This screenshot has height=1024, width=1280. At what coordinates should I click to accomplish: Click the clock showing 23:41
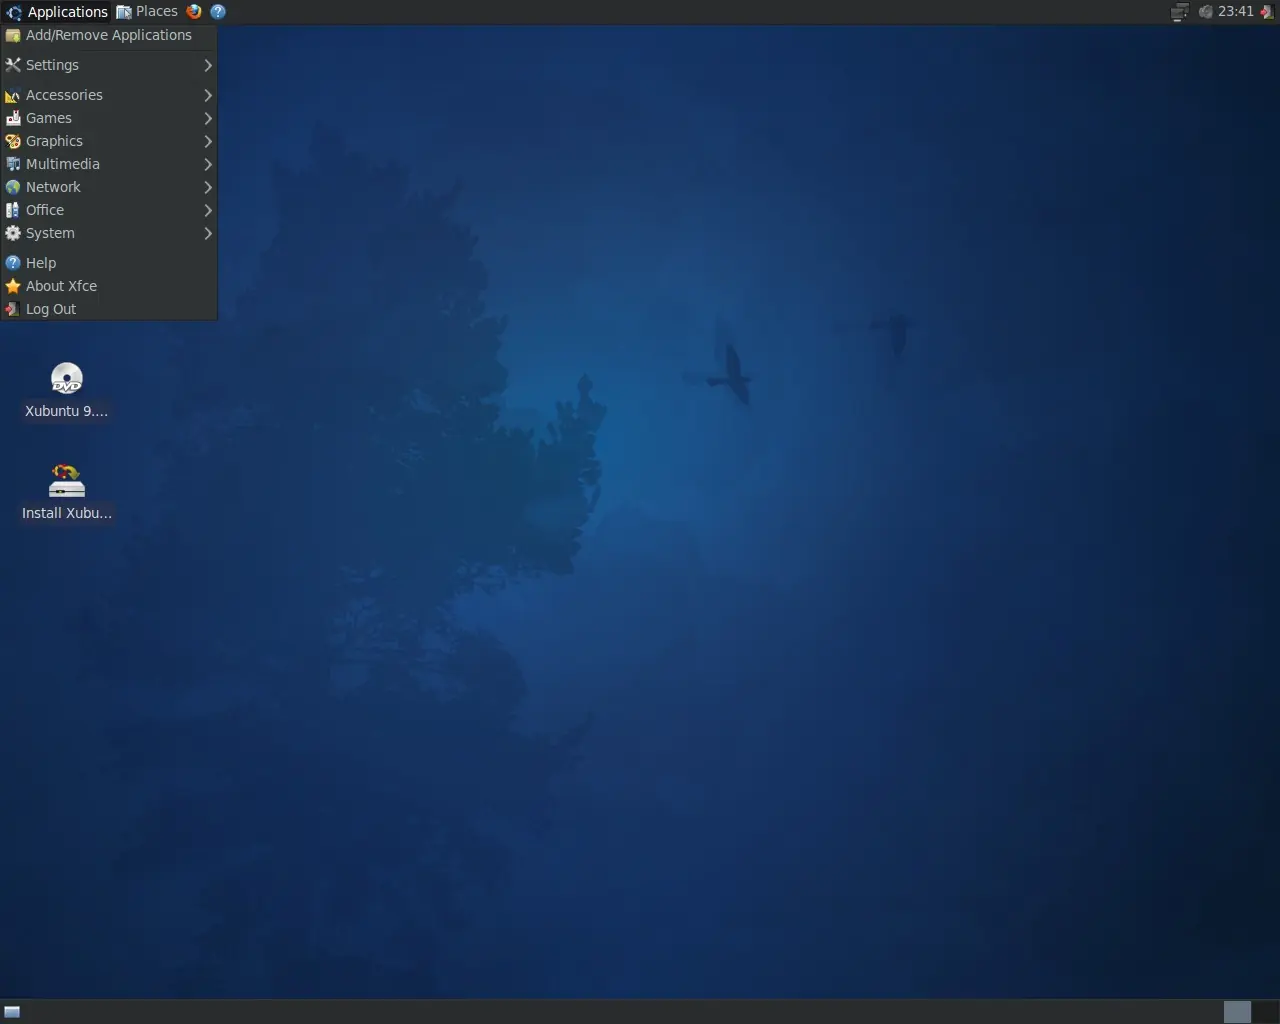[1235, 11]
